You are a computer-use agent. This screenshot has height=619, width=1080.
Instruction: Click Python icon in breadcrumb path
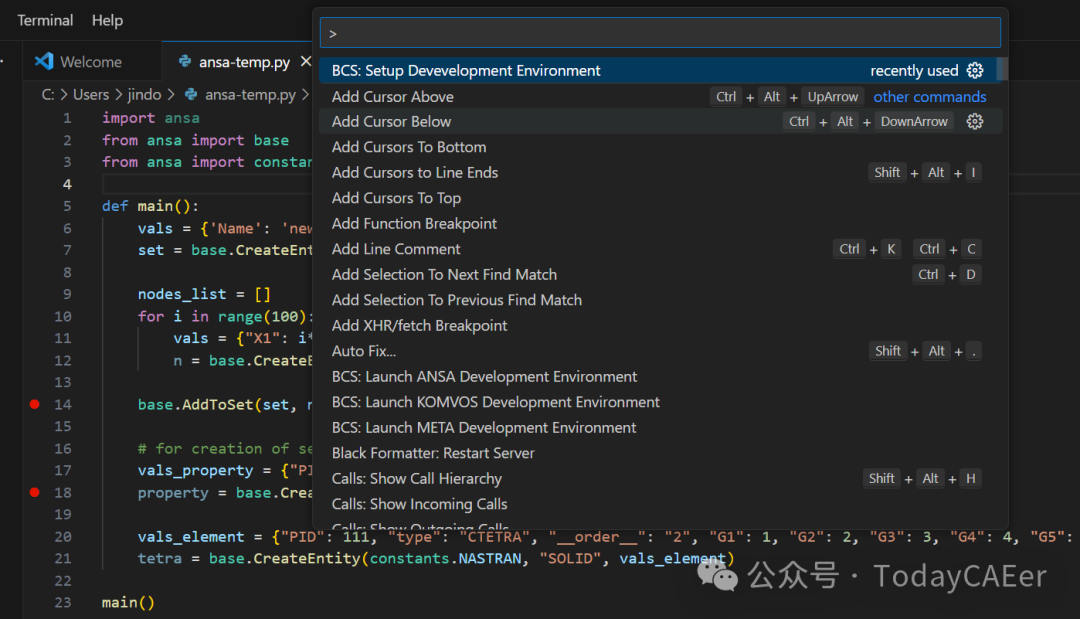click(191, 94)
